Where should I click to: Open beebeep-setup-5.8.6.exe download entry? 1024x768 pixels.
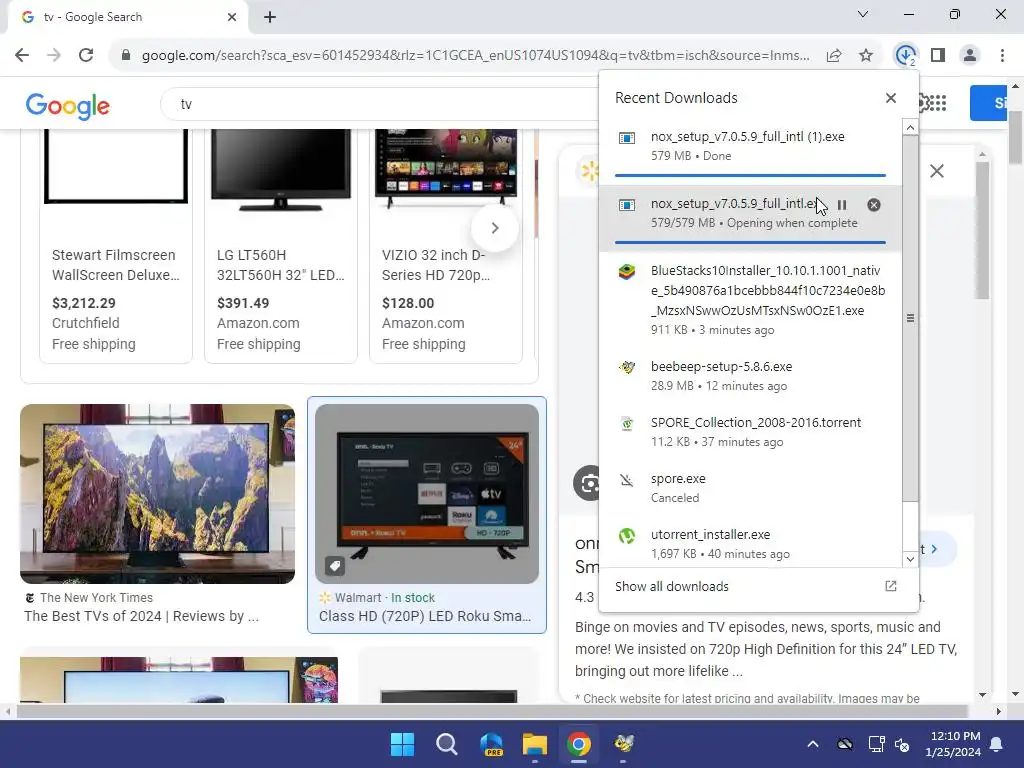point(750,376)
